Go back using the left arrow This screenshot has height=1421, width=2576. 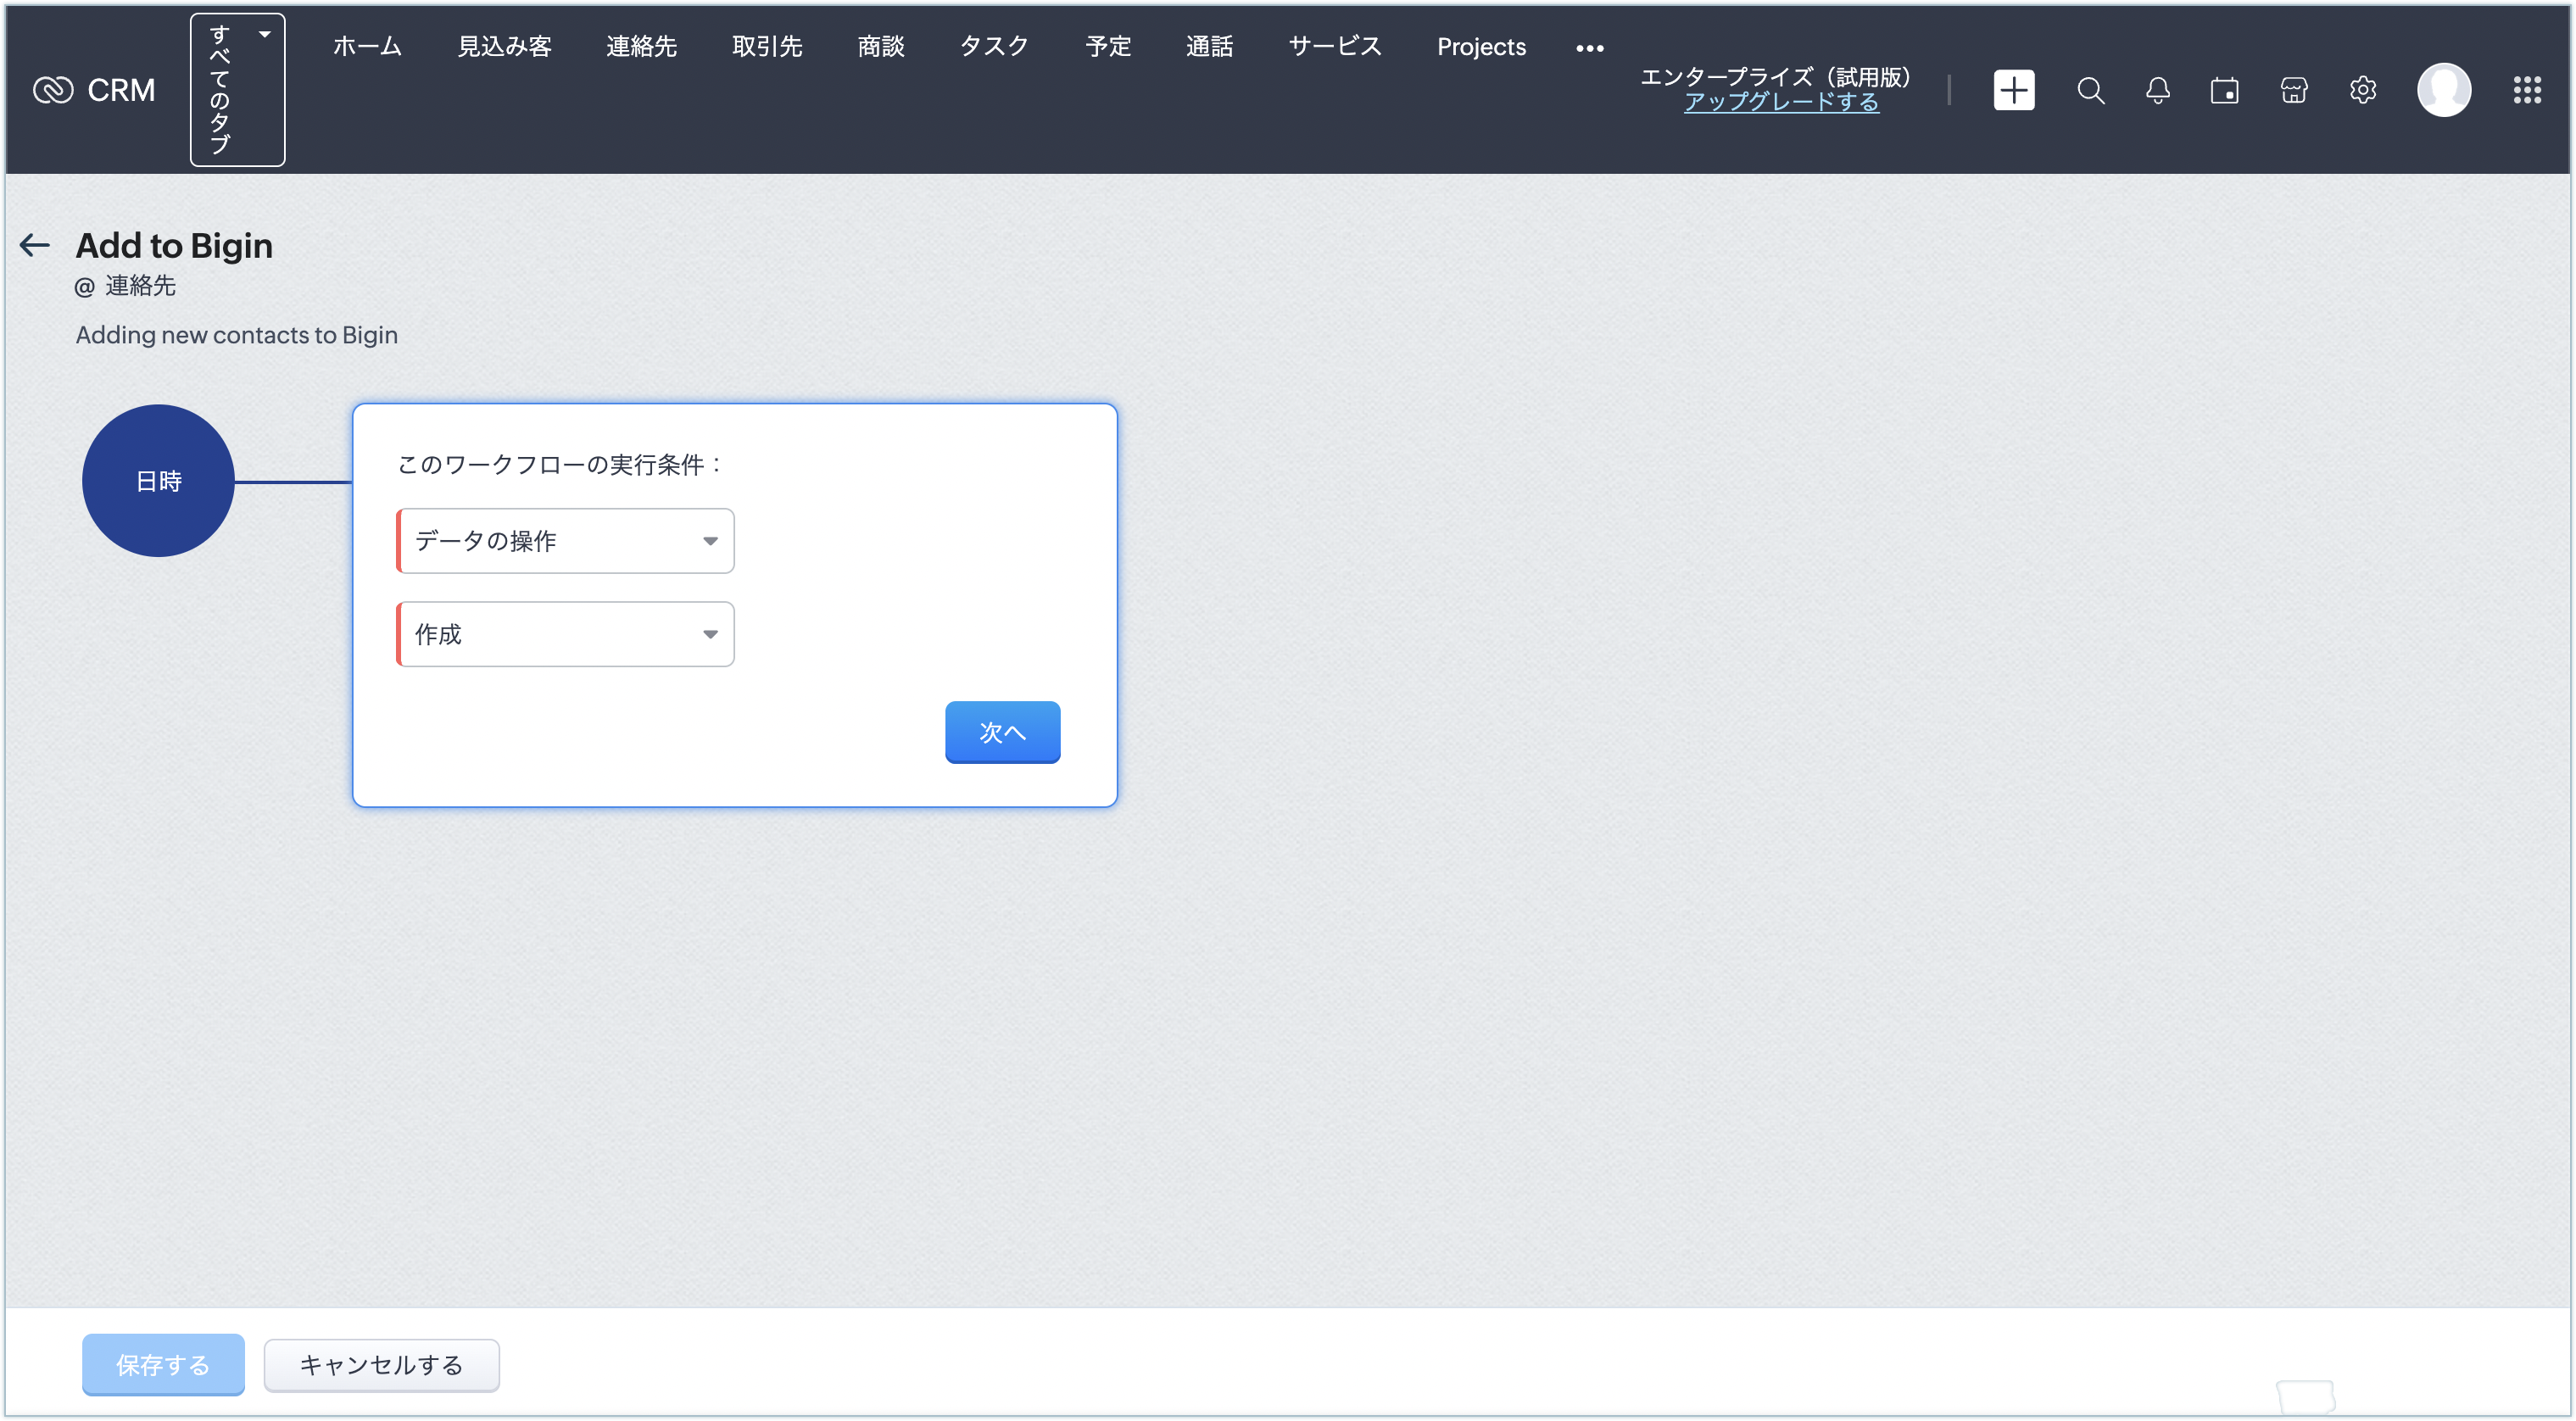[35, 245]
